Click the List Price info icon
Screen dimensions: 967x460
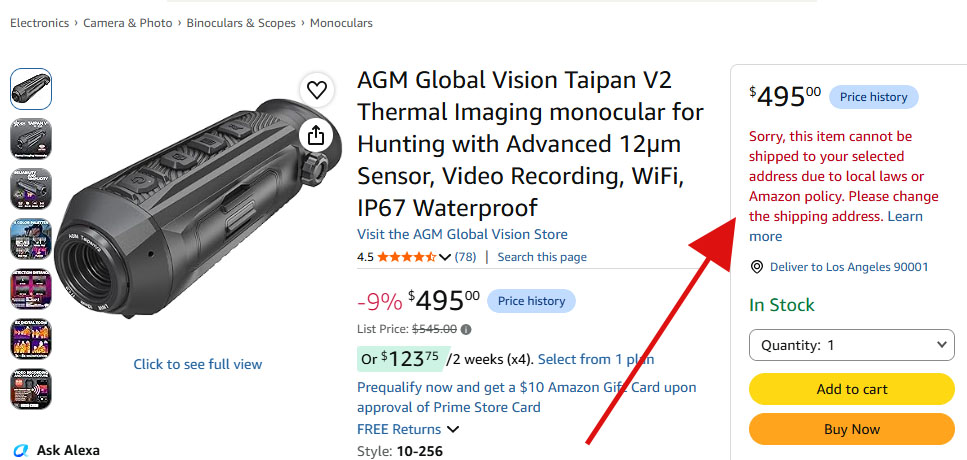[x=466, y=329]
